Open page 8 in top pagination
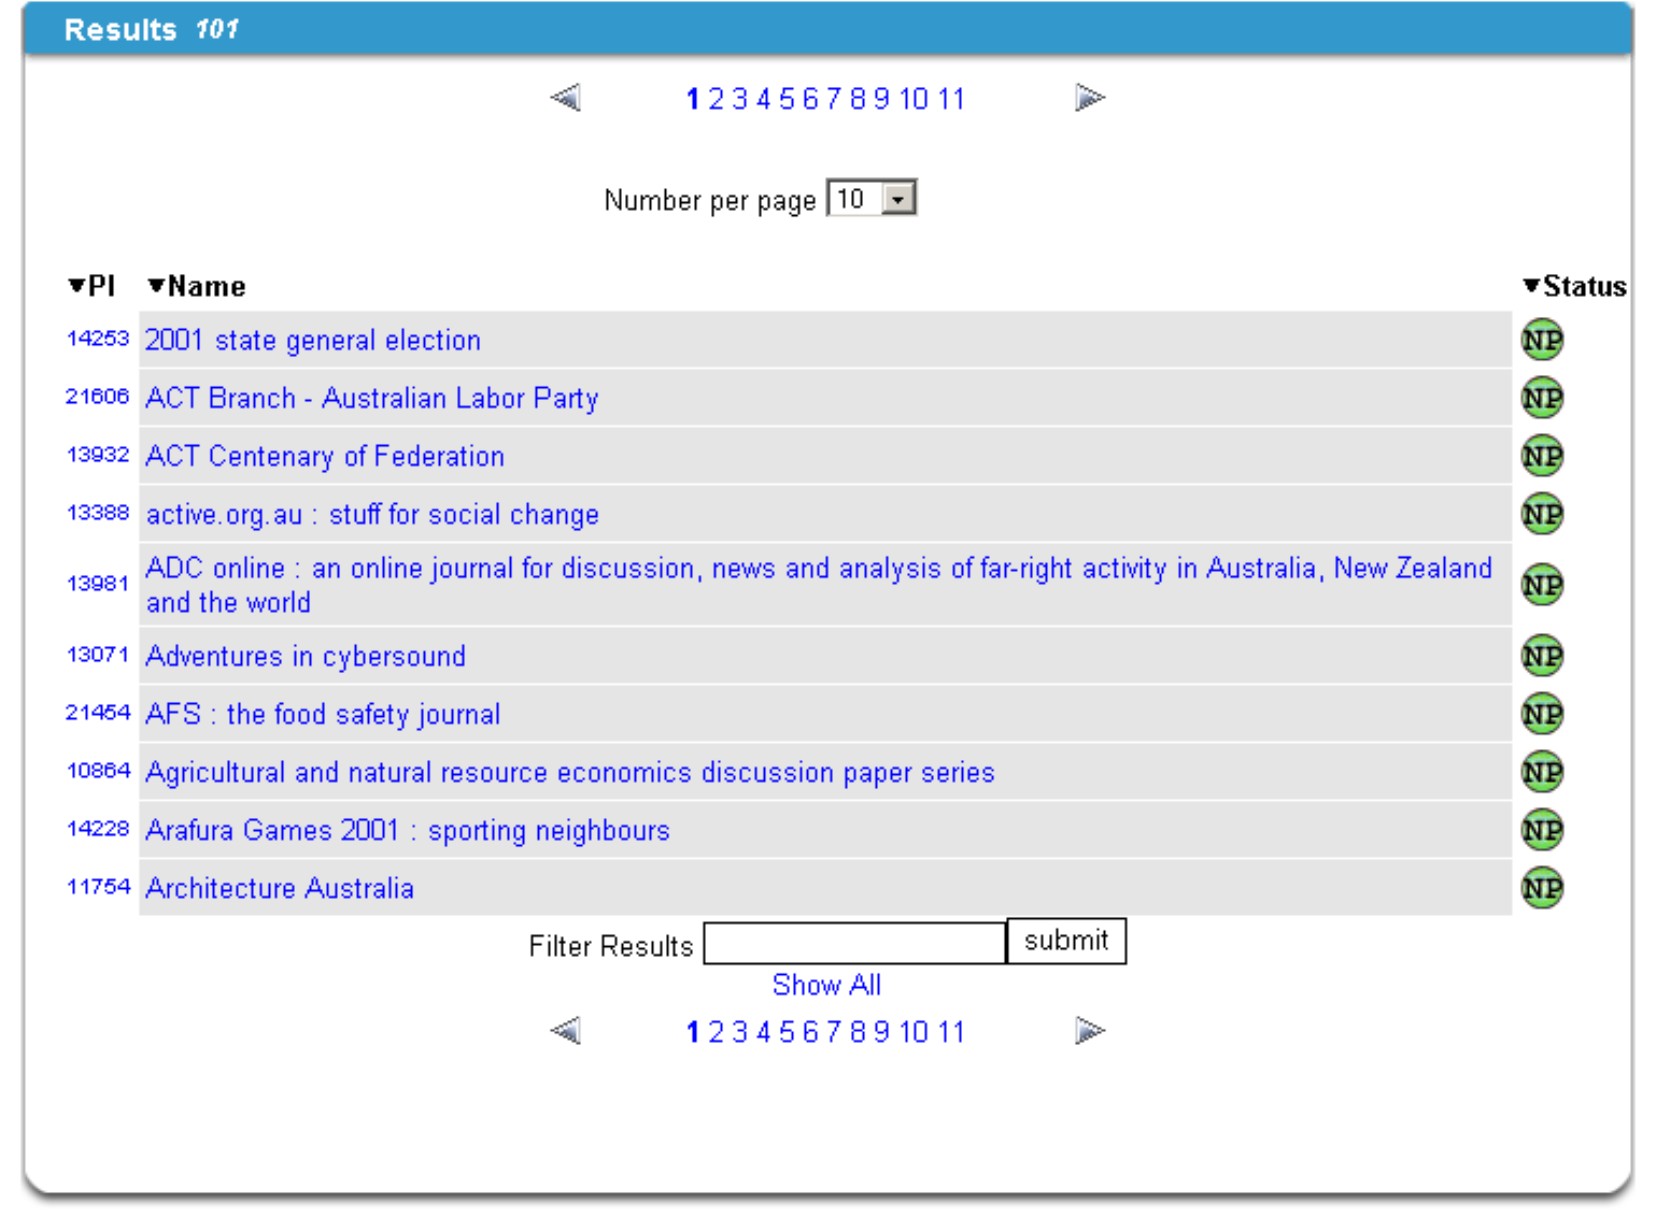Screen dimensions: 1671x1232 pos(858,99)
